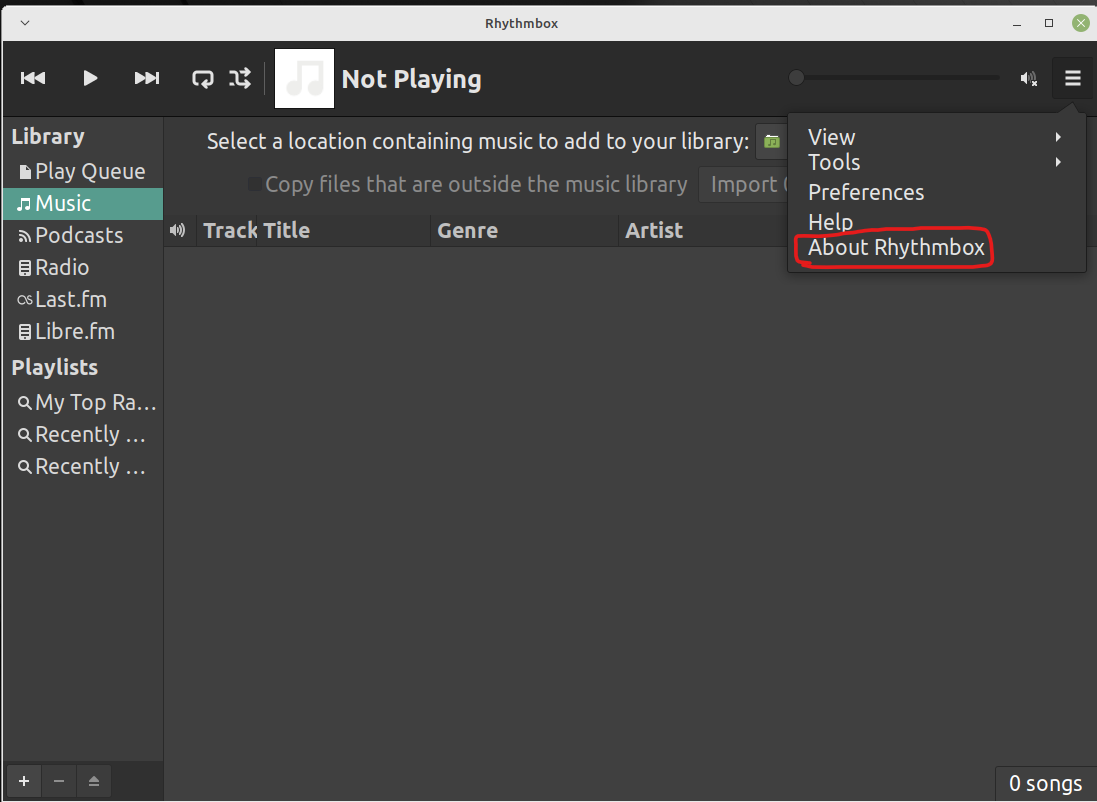Open the Radio source
1097x802 pixels.
click(x=83, y=268)
